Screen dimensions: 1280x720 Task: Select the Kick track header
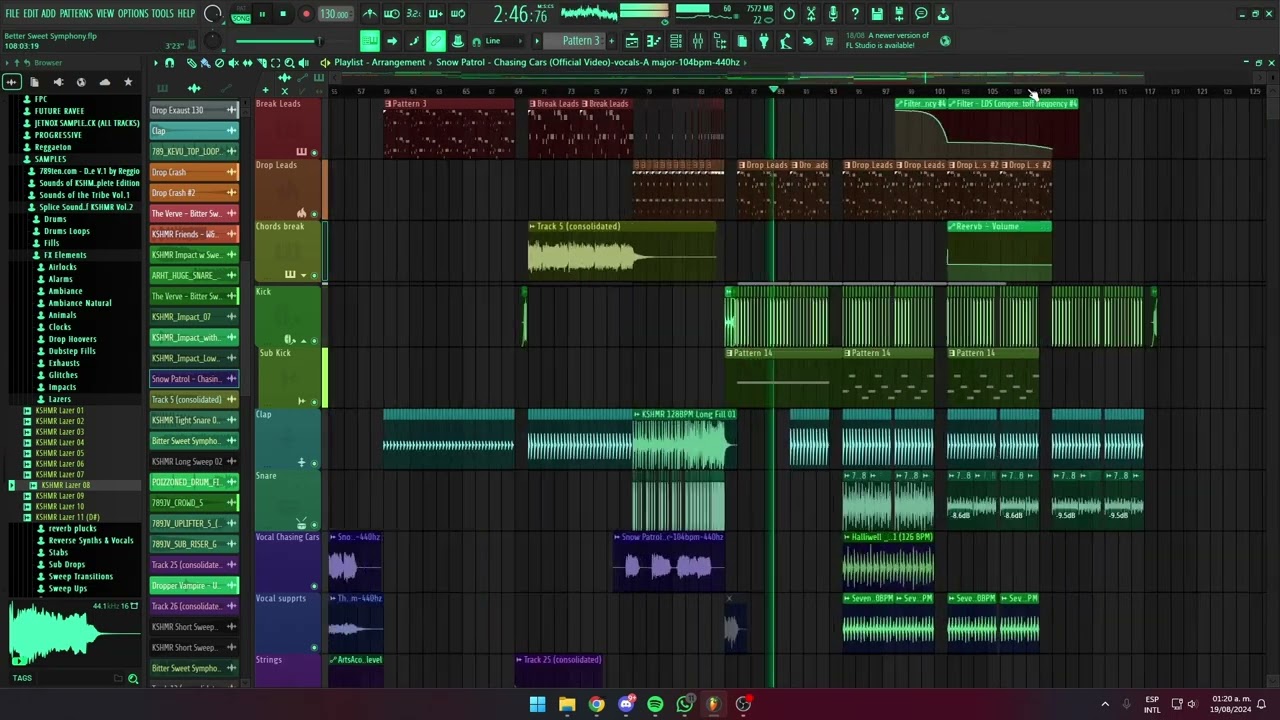click(288, 315)
